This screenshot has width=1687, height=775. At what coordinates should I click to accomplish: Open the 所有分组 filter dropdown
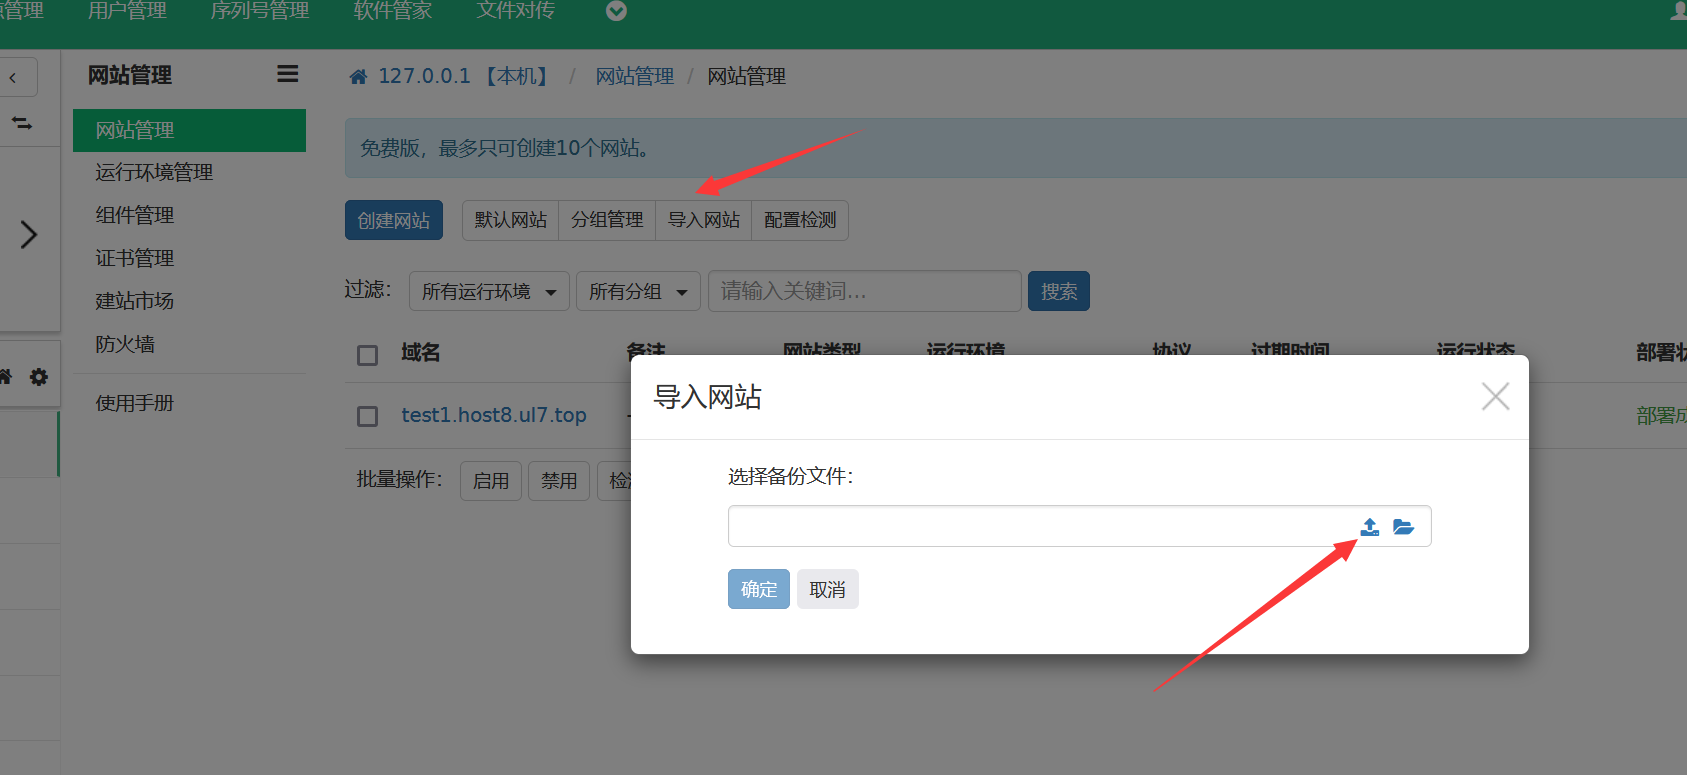pyautogui.click(x=638, y=291)
